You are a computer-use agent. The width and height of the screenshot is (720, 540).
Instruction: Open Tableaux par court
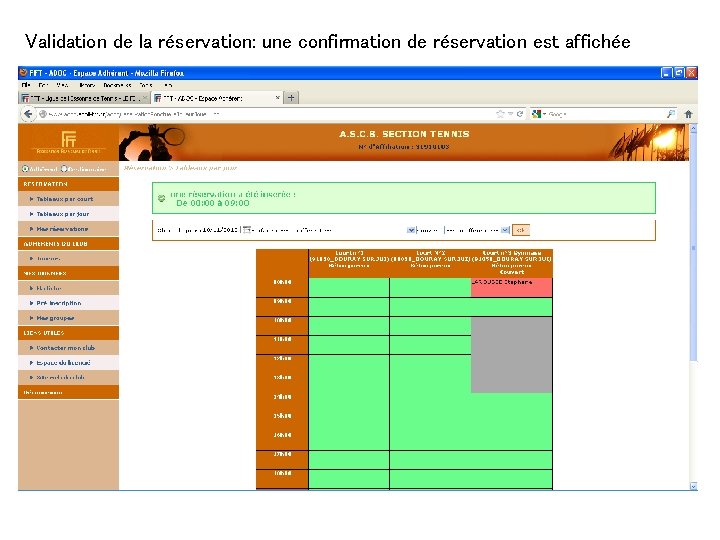pyautogui.click(x=65, y=199)
